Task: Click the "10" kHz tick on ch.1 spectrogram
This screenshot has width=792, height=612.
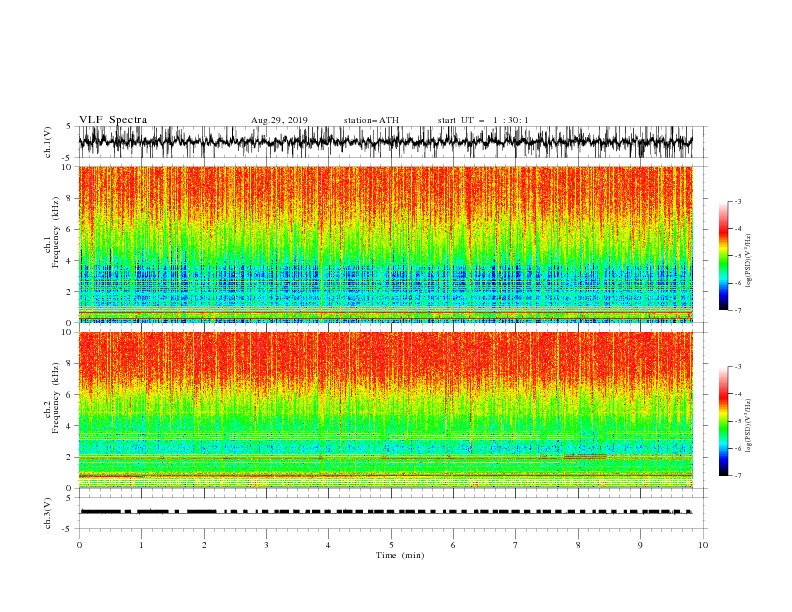Action: click(67, 167)
